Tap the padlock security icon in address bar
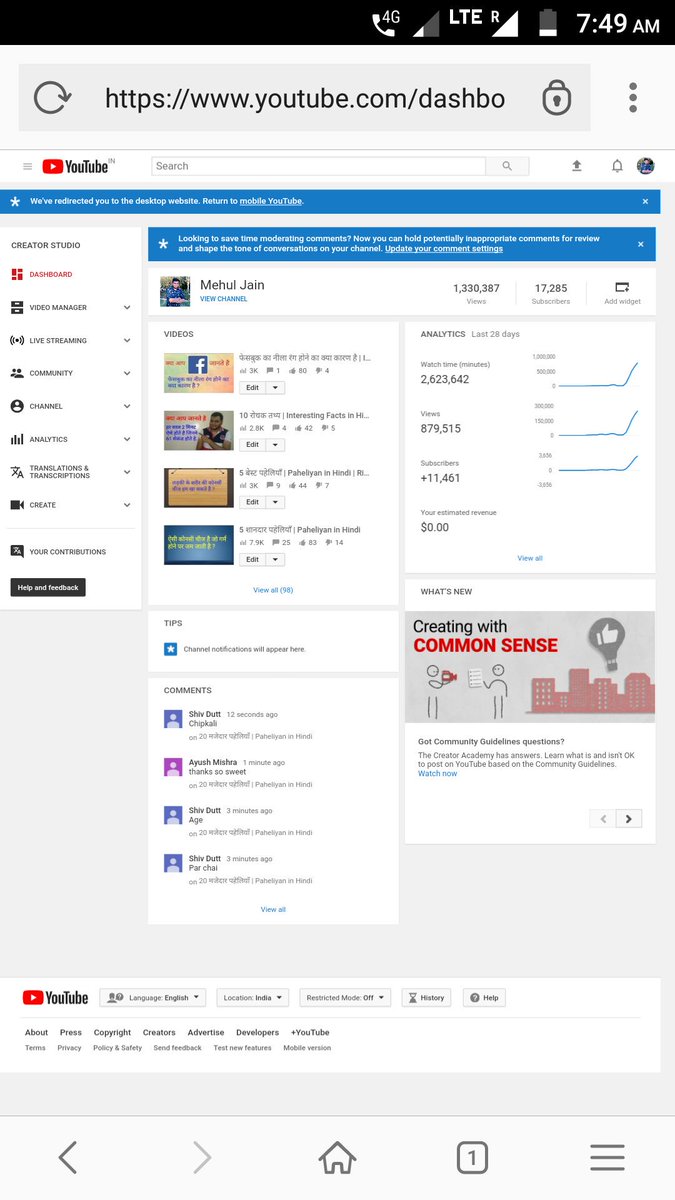 557,98
